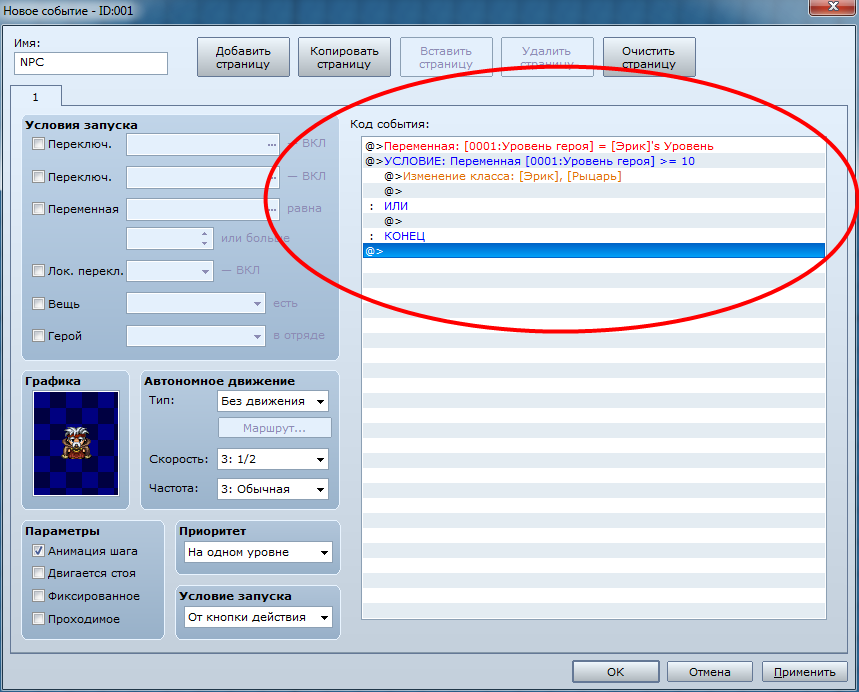Select the character sprite graphic thumbnail
The height and width of the screenshot is (692, 859).
click(76, 443)
